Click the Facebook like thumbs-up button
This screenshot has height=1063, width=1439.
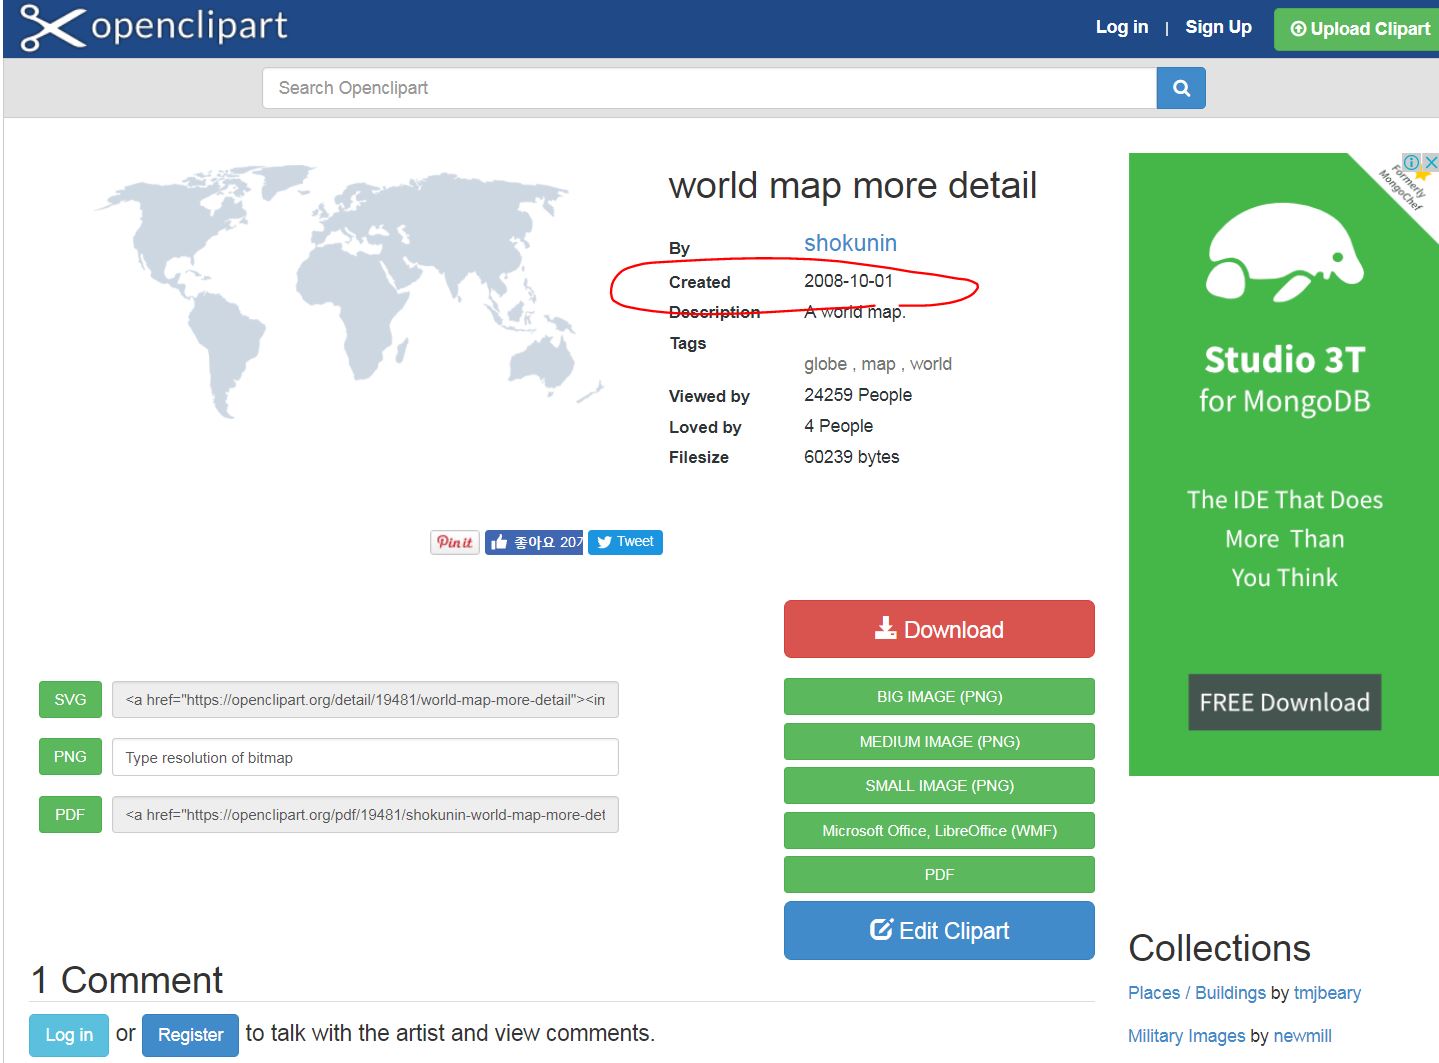pyautogui.click(x=534, y=542)
